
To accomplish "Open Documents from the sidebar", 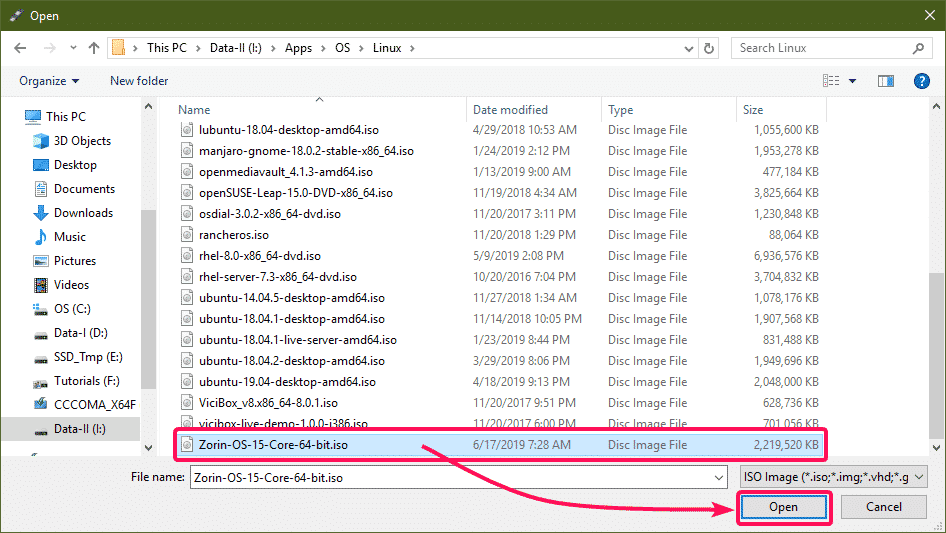I will coord(84,189).
